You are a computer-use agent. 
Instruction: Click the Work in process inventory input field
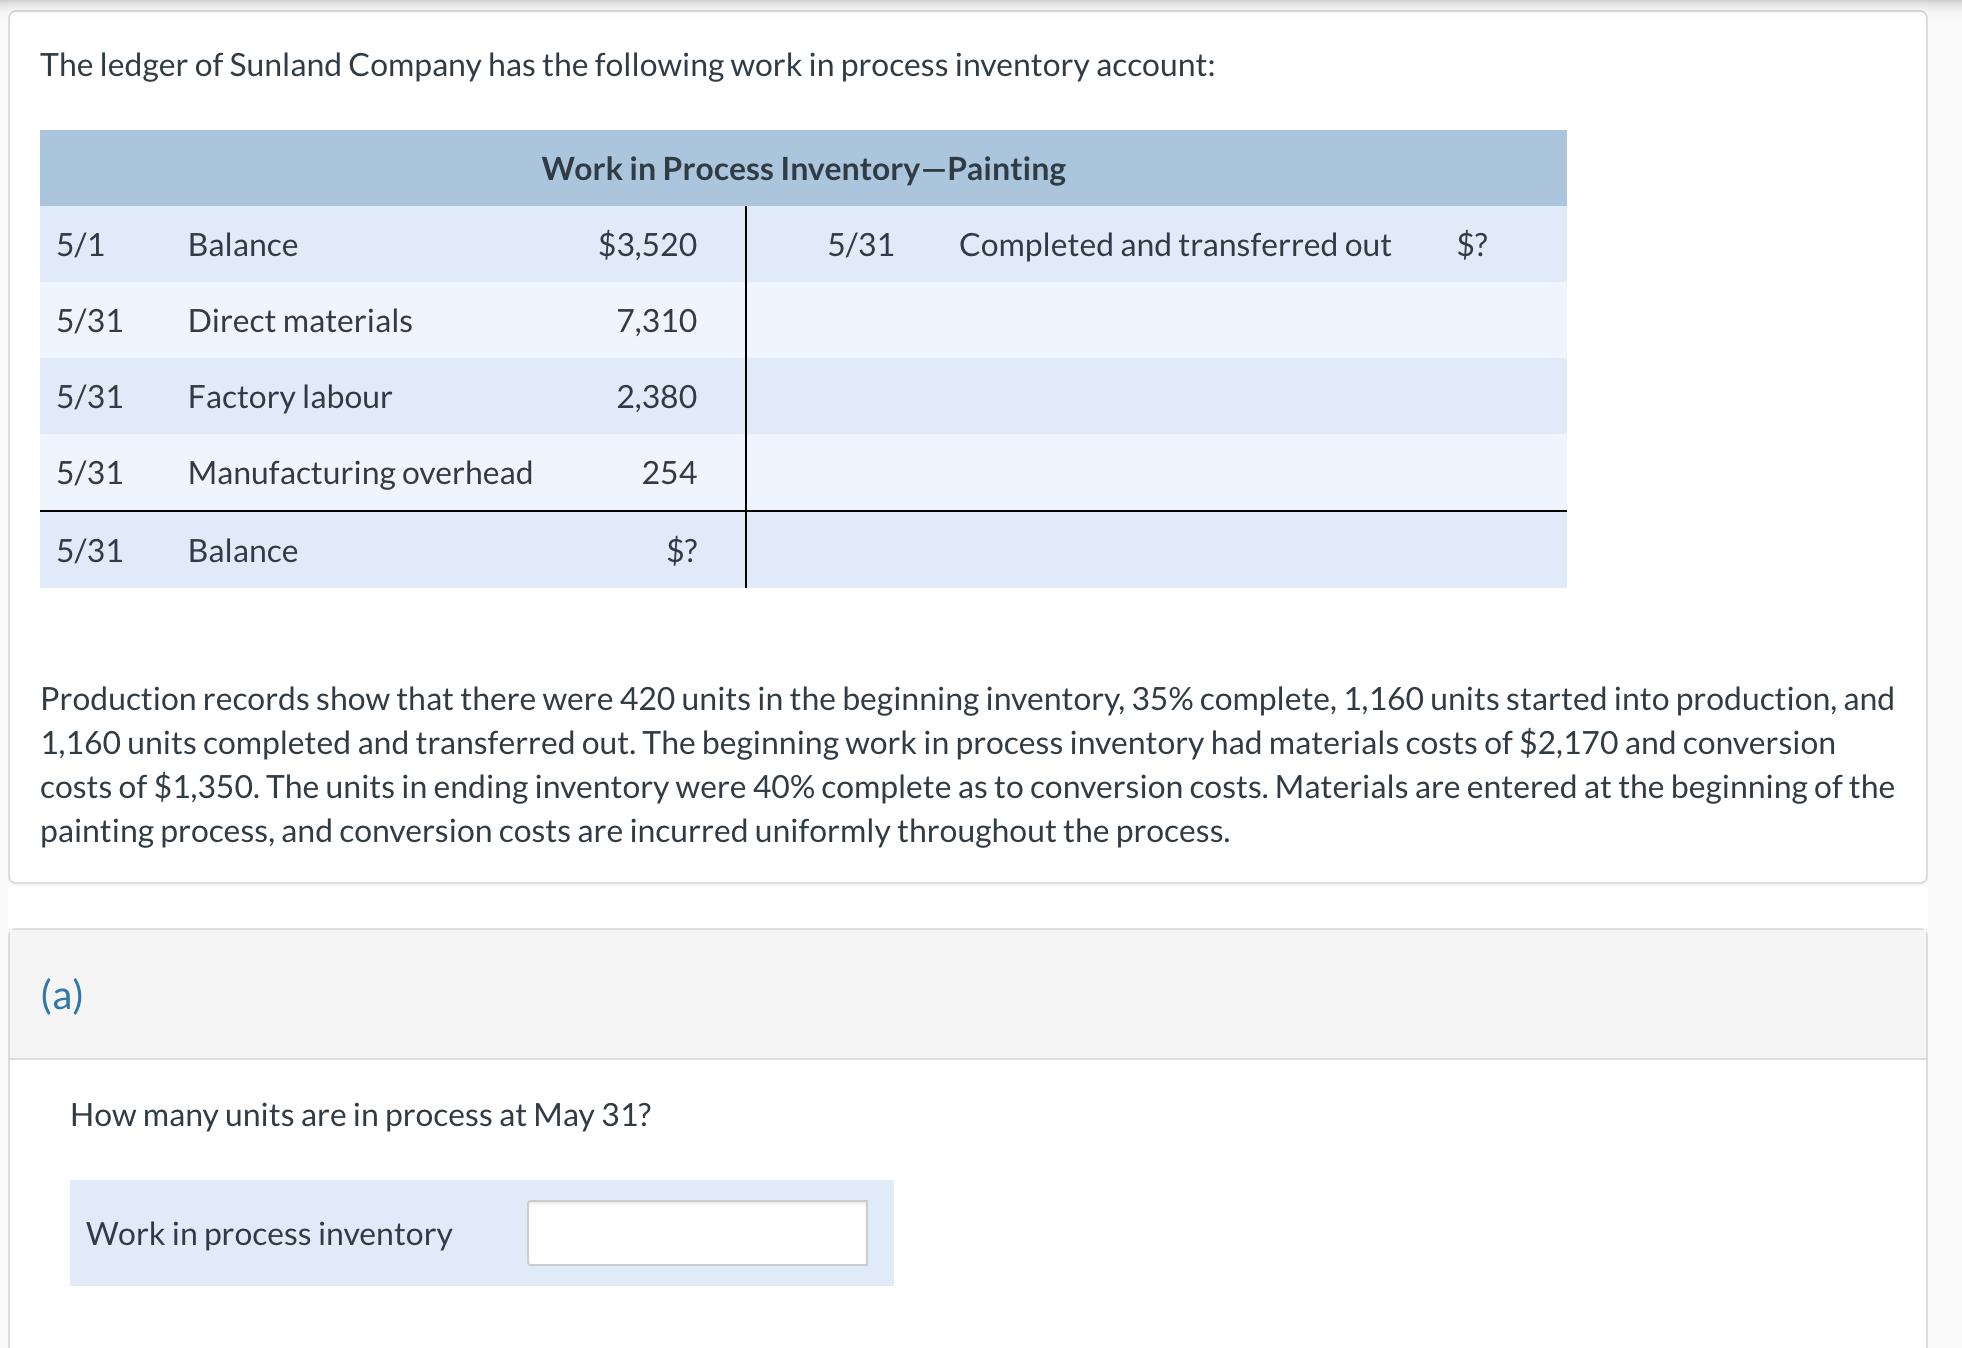(697, 1233)
